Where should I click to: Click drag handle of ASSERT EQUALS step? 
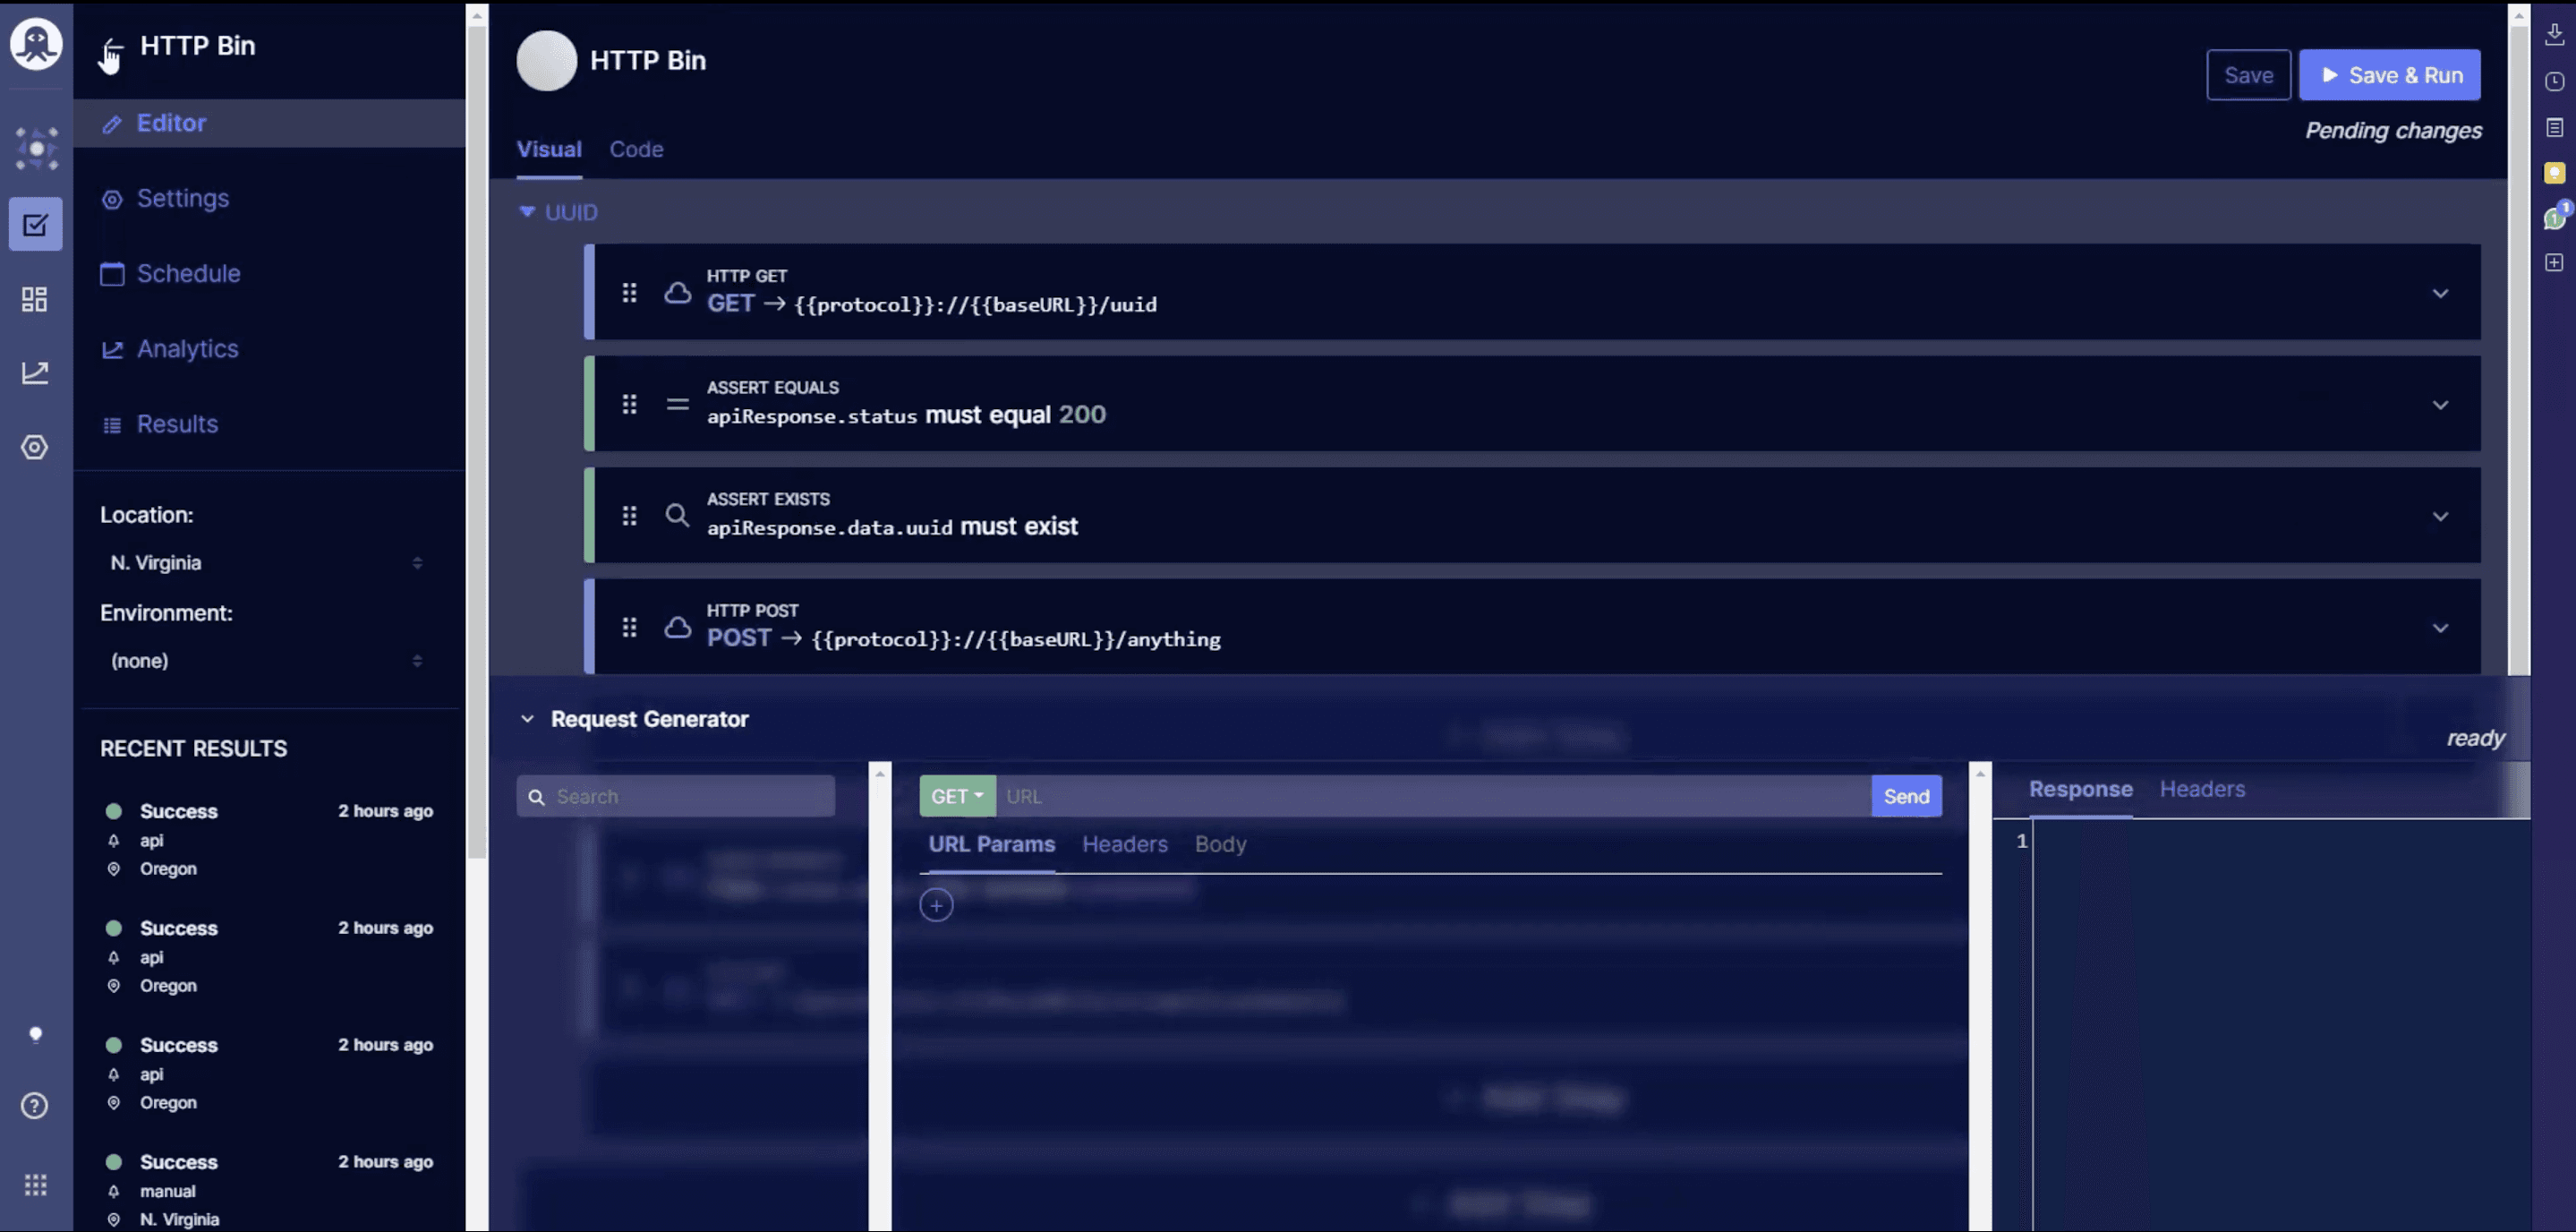pyautogui.click(x=629, y=404)
